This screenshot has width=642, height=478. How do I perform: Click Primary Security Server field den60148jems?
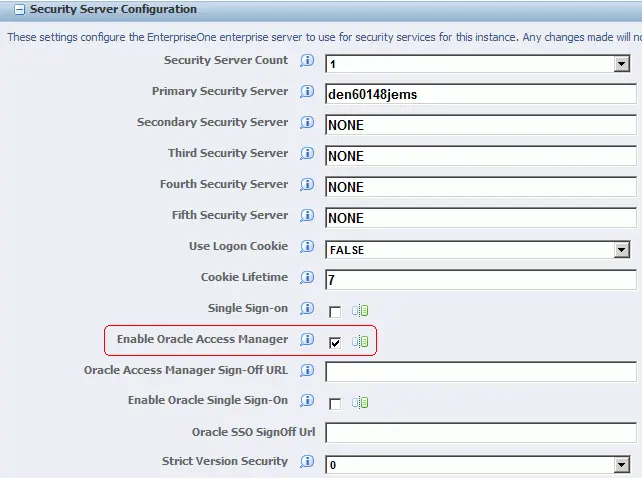pyautogui.click(x=481, y=94)
